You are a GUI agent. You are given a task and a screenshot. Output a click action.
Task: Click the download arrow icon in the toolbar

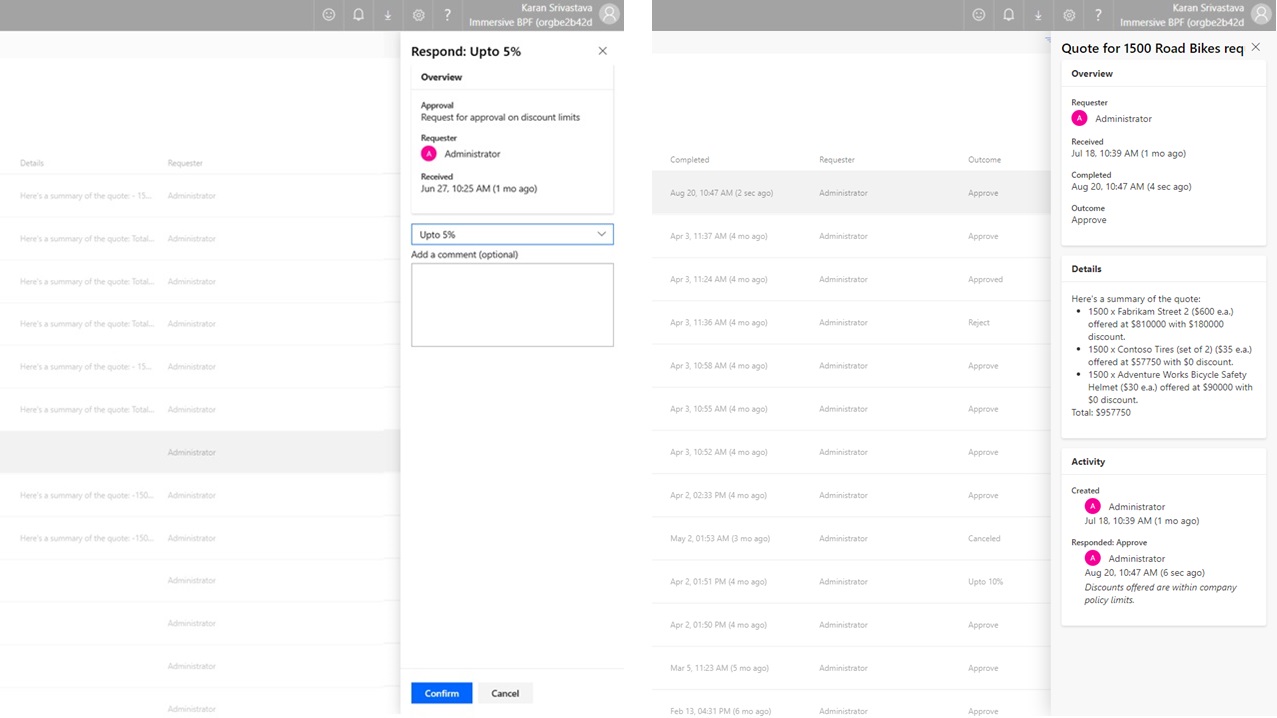[x=387, y=14]
